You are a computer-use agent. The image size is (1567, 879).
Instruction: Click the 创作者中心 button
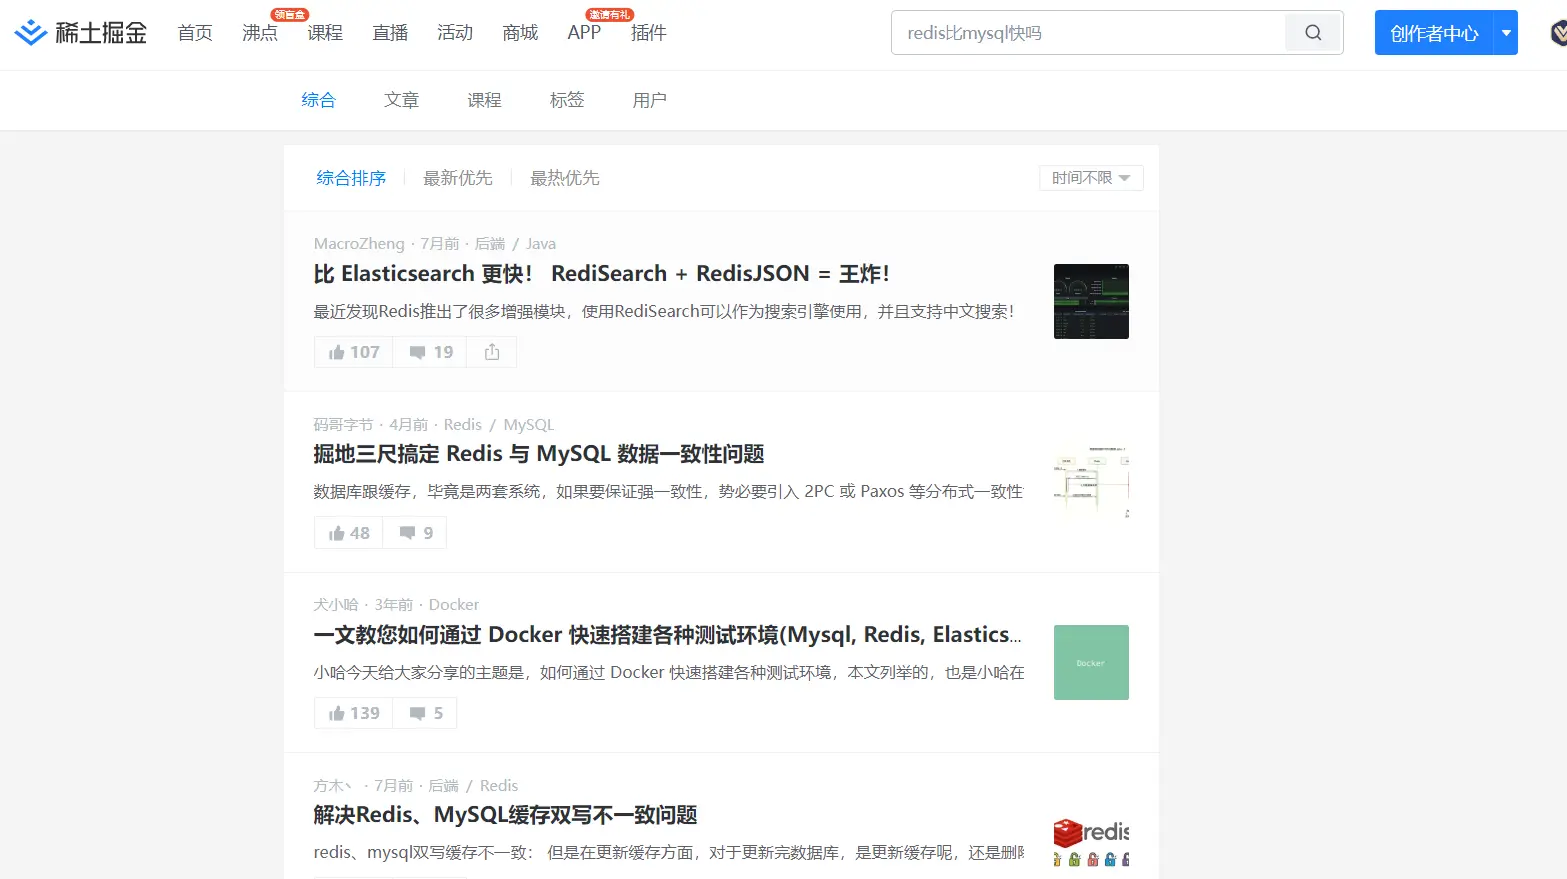click(x=1434, y=33)
